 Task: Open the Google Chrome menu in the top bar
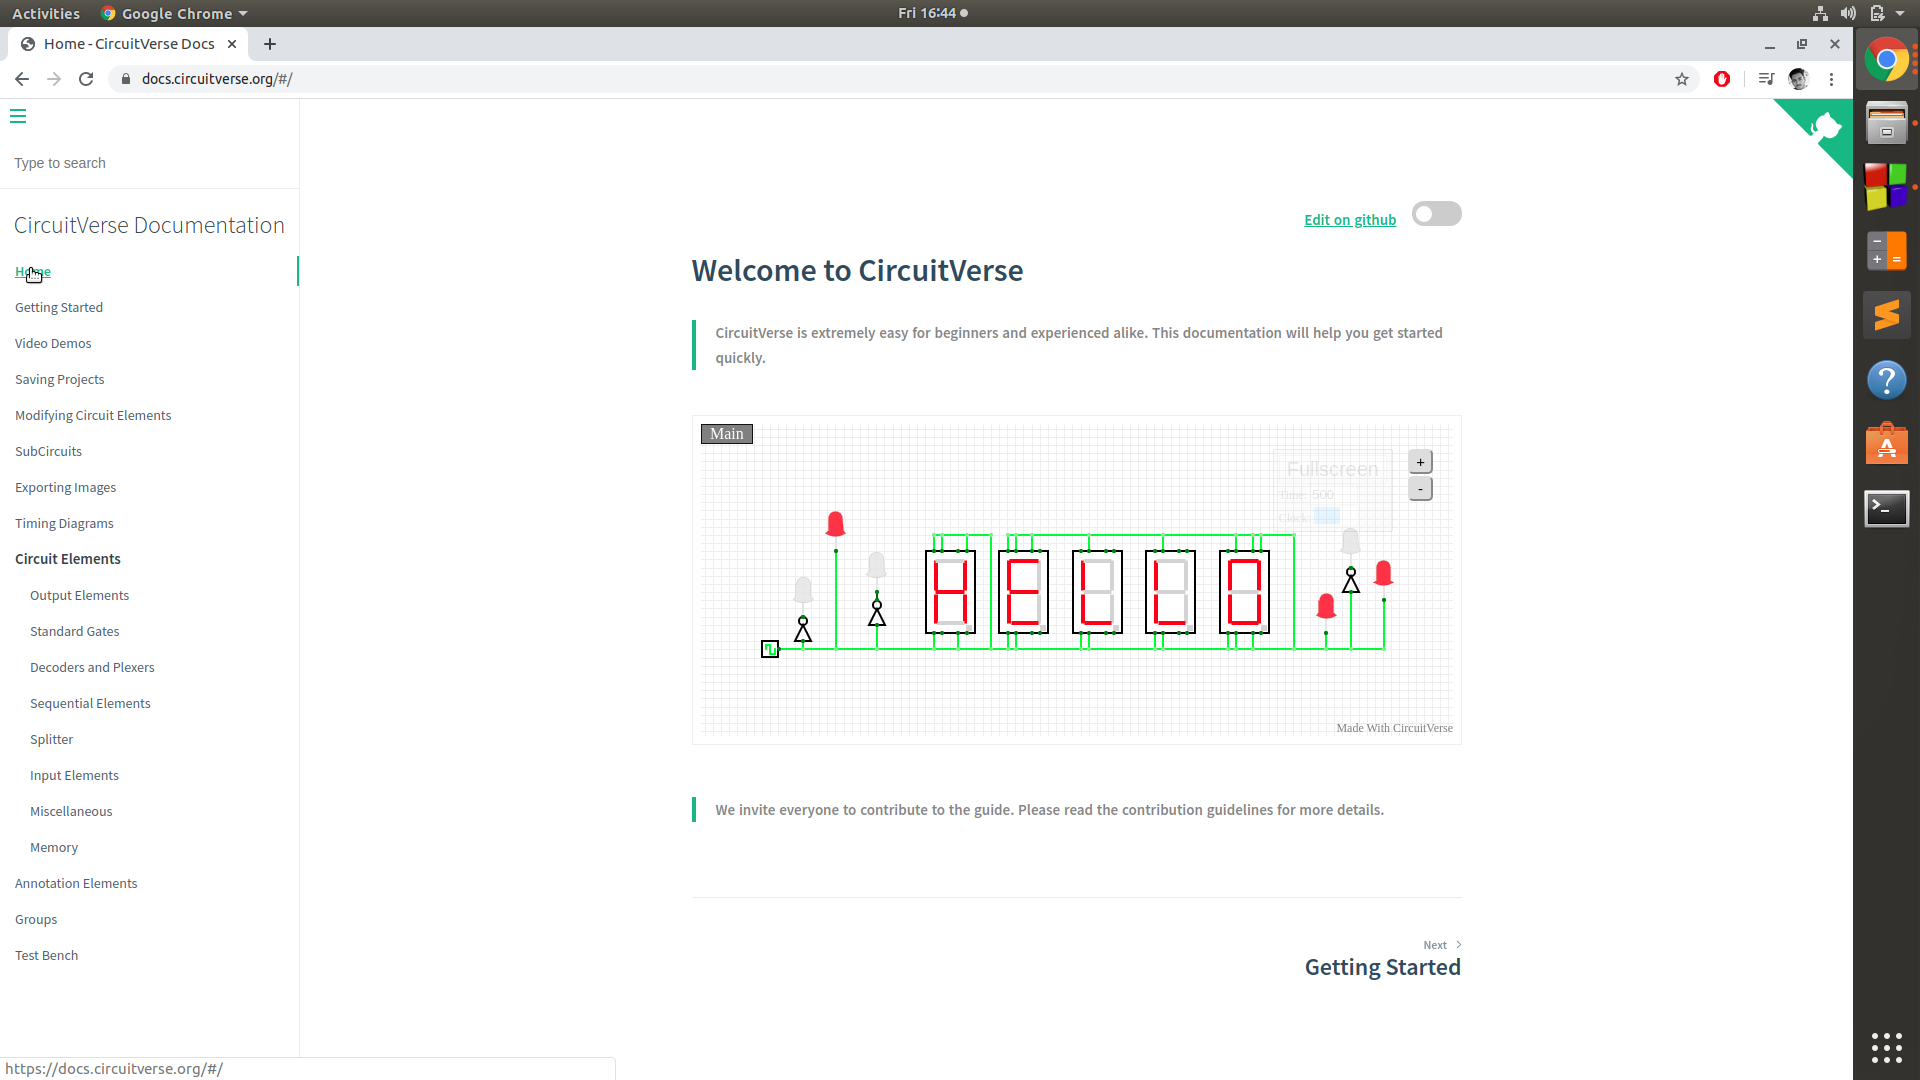coord(173,13)
